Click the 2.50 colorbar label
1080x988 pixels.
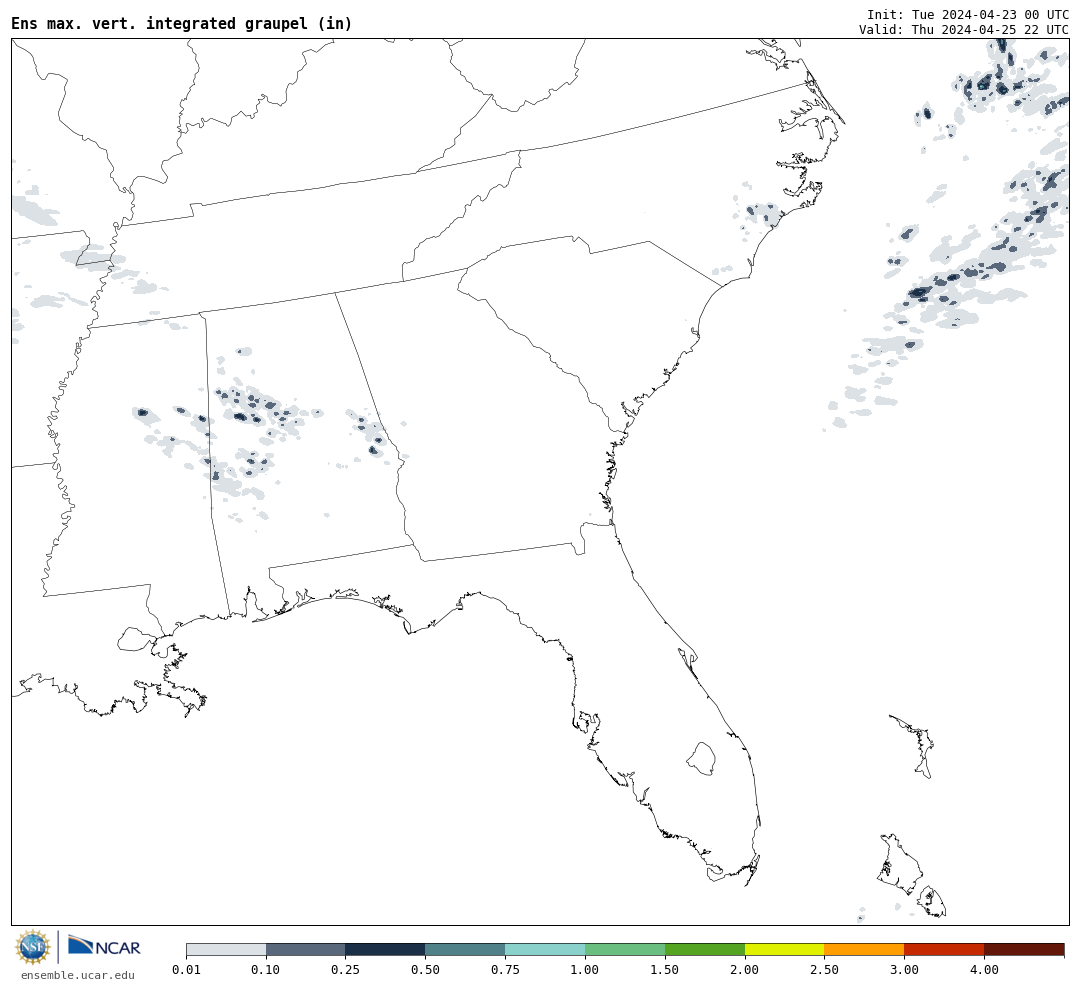coord(824,970)
